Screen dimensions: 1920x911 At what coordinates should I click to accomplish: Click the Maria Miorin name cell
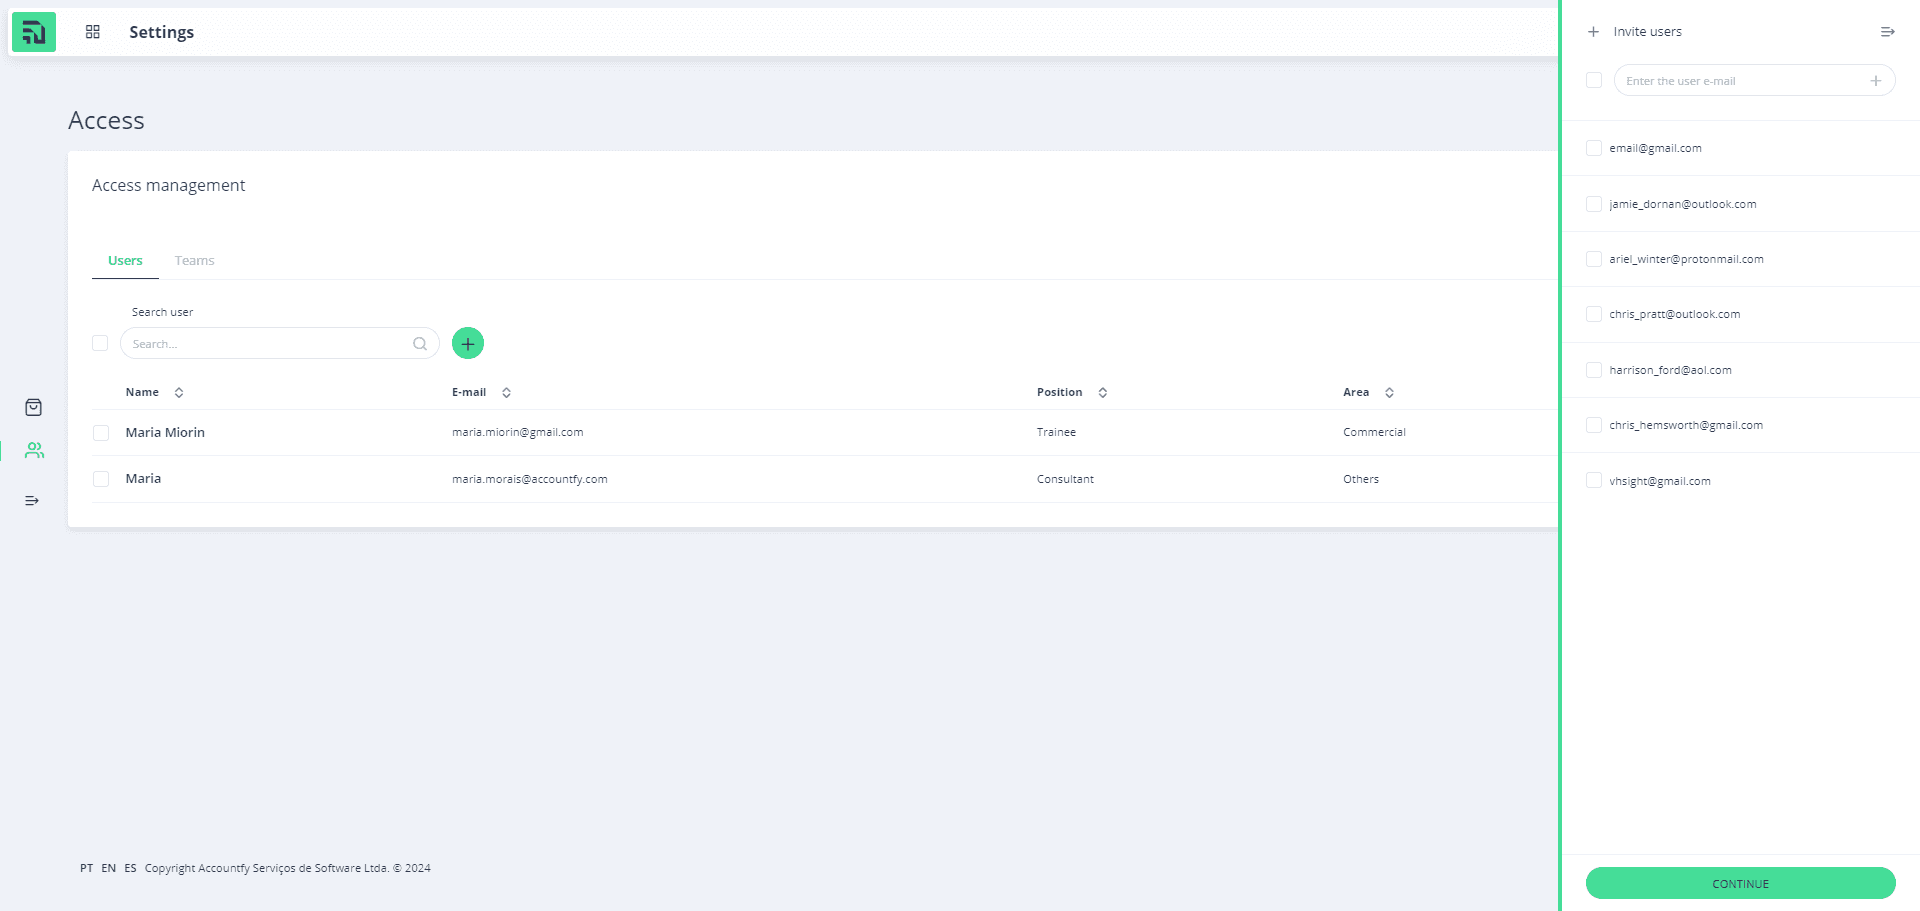pyautogui.click(x=165, y=432)
